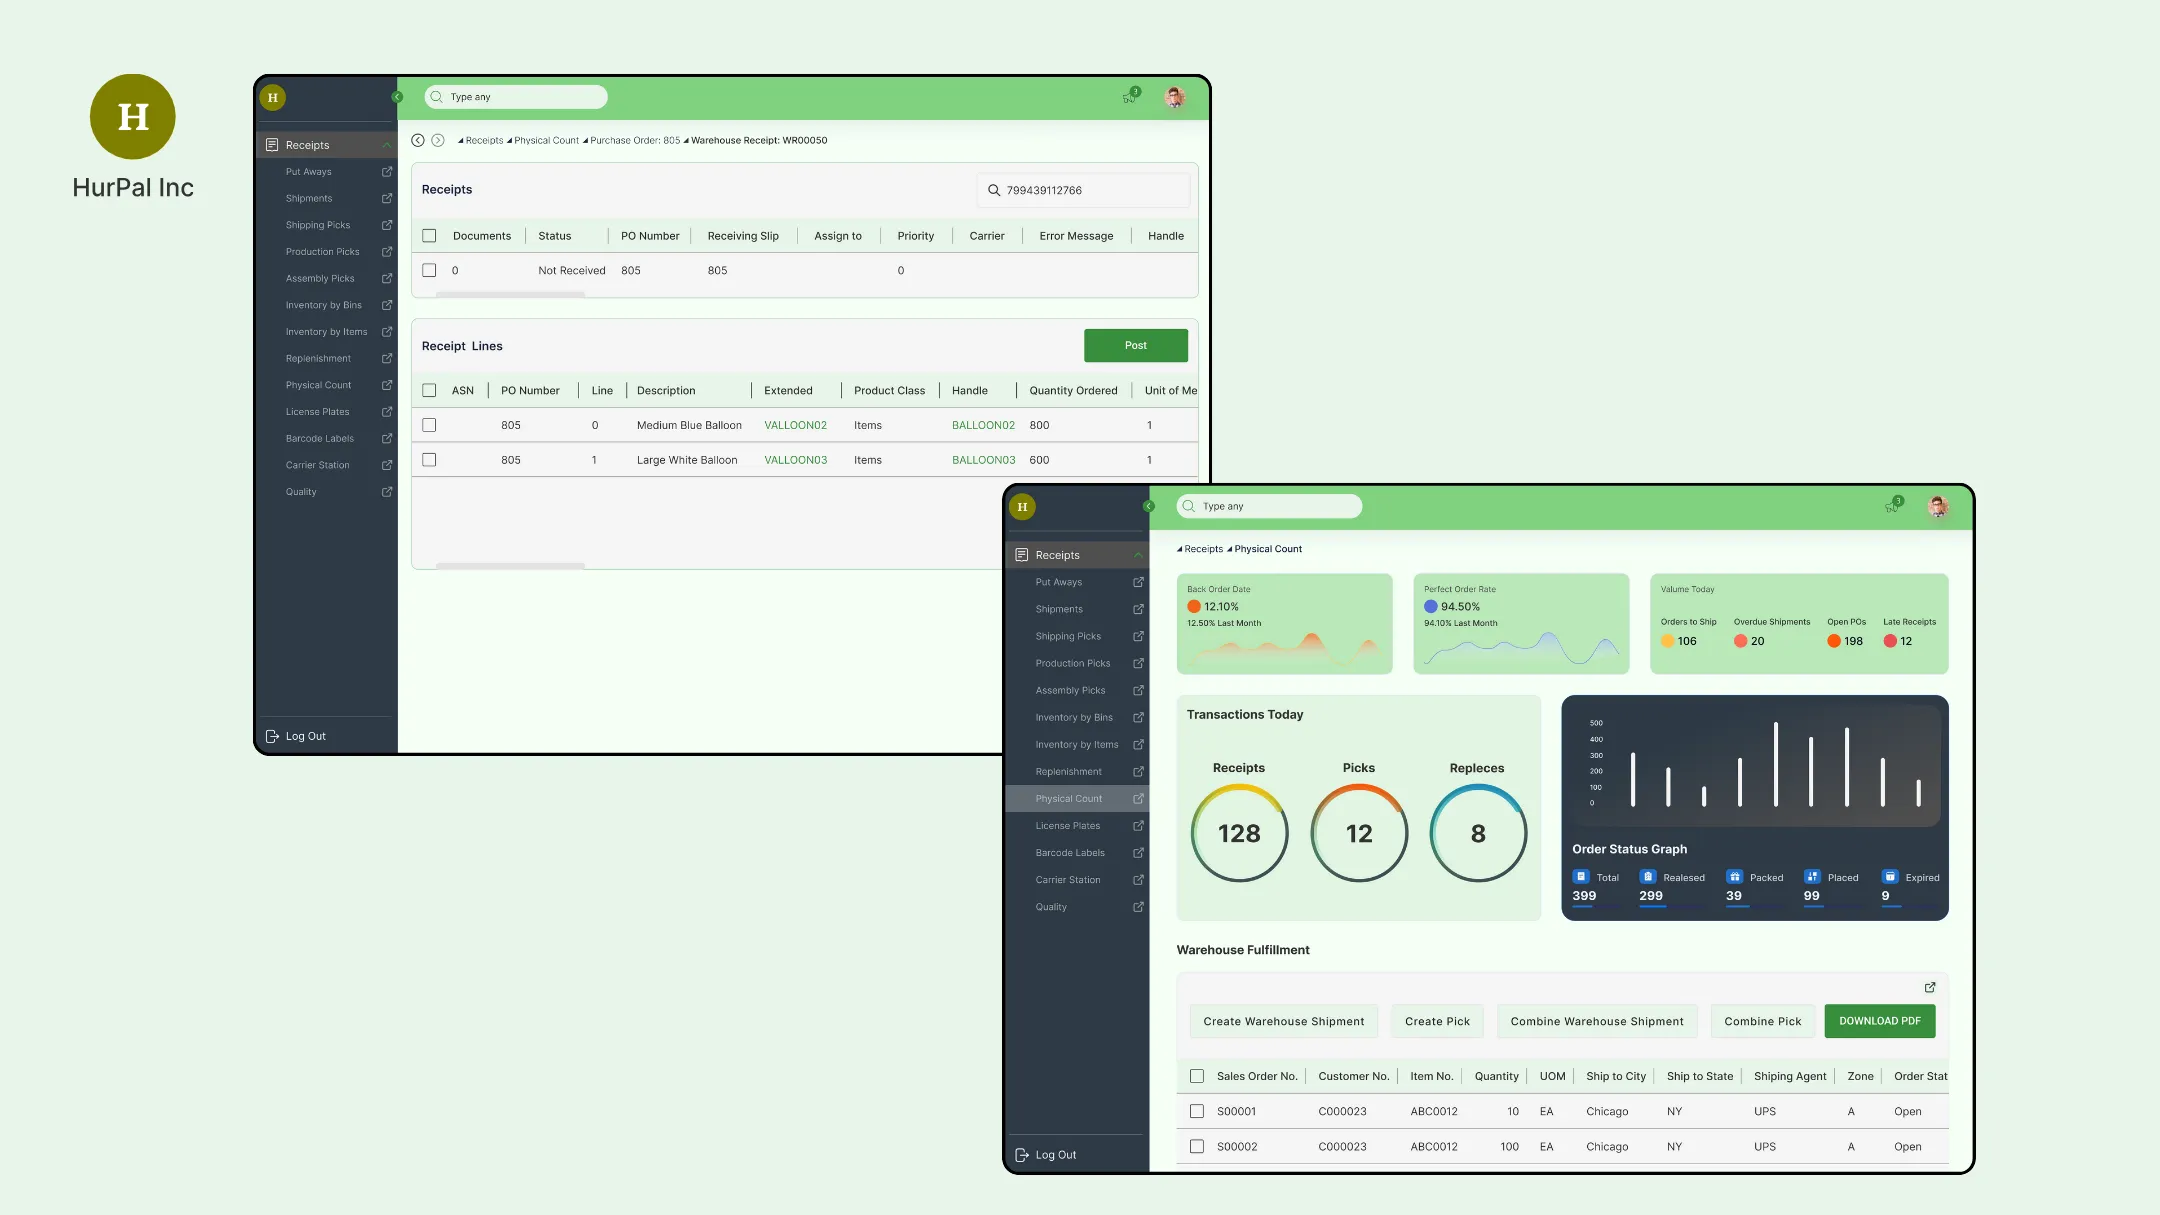Click the Log Out icon at sidebar bottom

coord(272,736)
